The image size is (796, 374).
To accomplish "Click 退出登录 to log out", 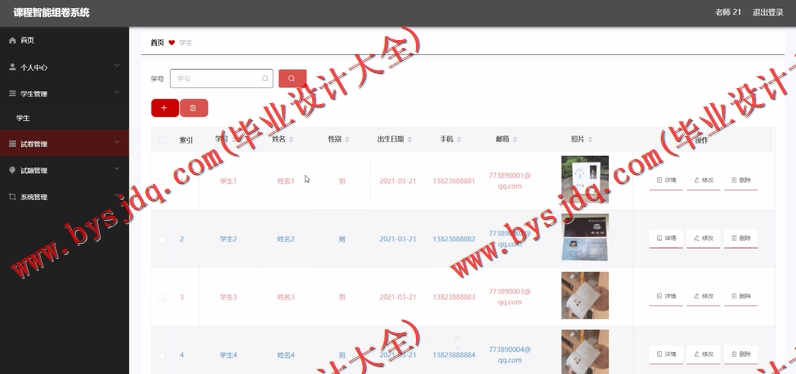I will 768,13.
